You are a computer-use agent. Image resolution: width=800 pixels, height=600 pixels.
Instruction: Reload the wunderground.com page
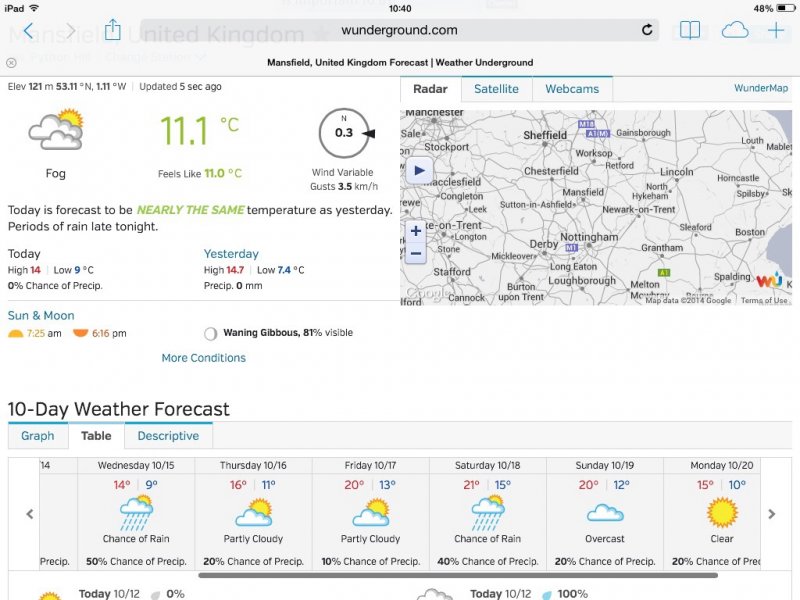click(x=647, y=30)
